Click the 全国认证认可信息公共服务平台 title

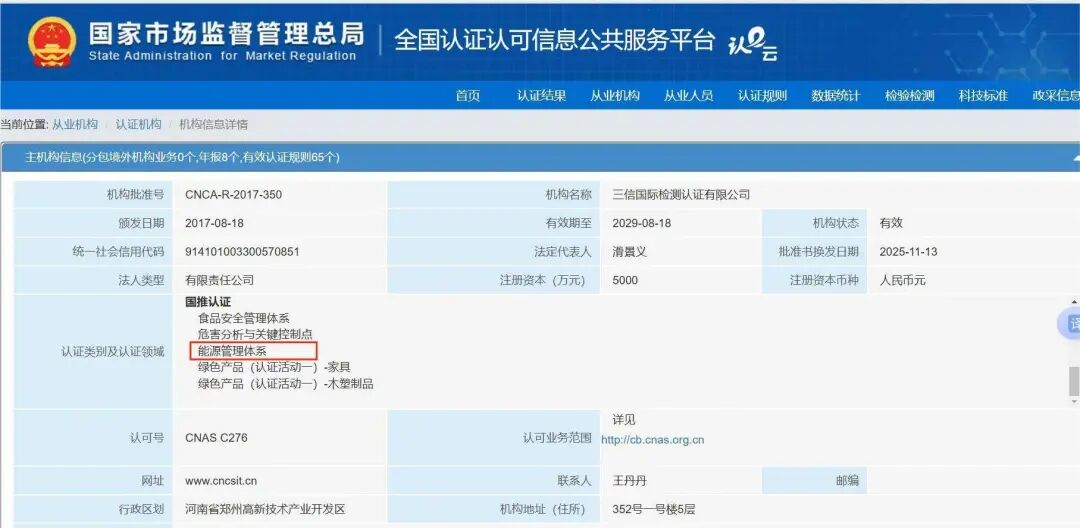[555, 40]
